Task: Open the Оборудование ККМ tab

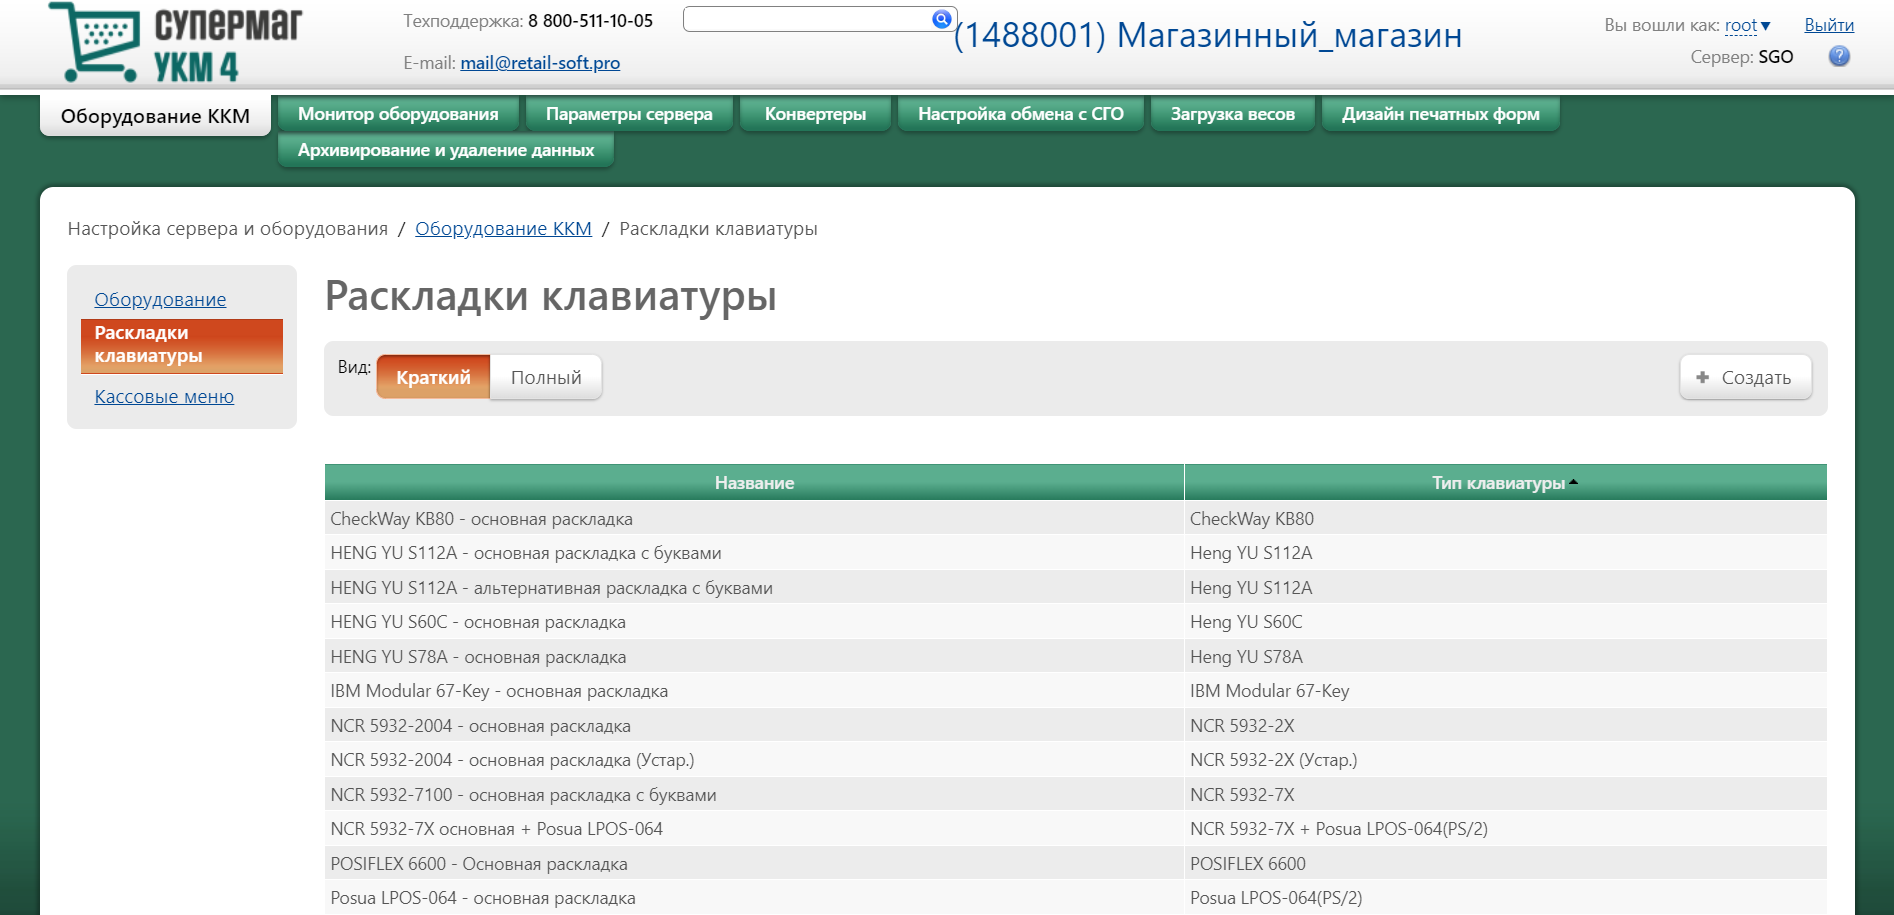Action: [x=155, y=116]
